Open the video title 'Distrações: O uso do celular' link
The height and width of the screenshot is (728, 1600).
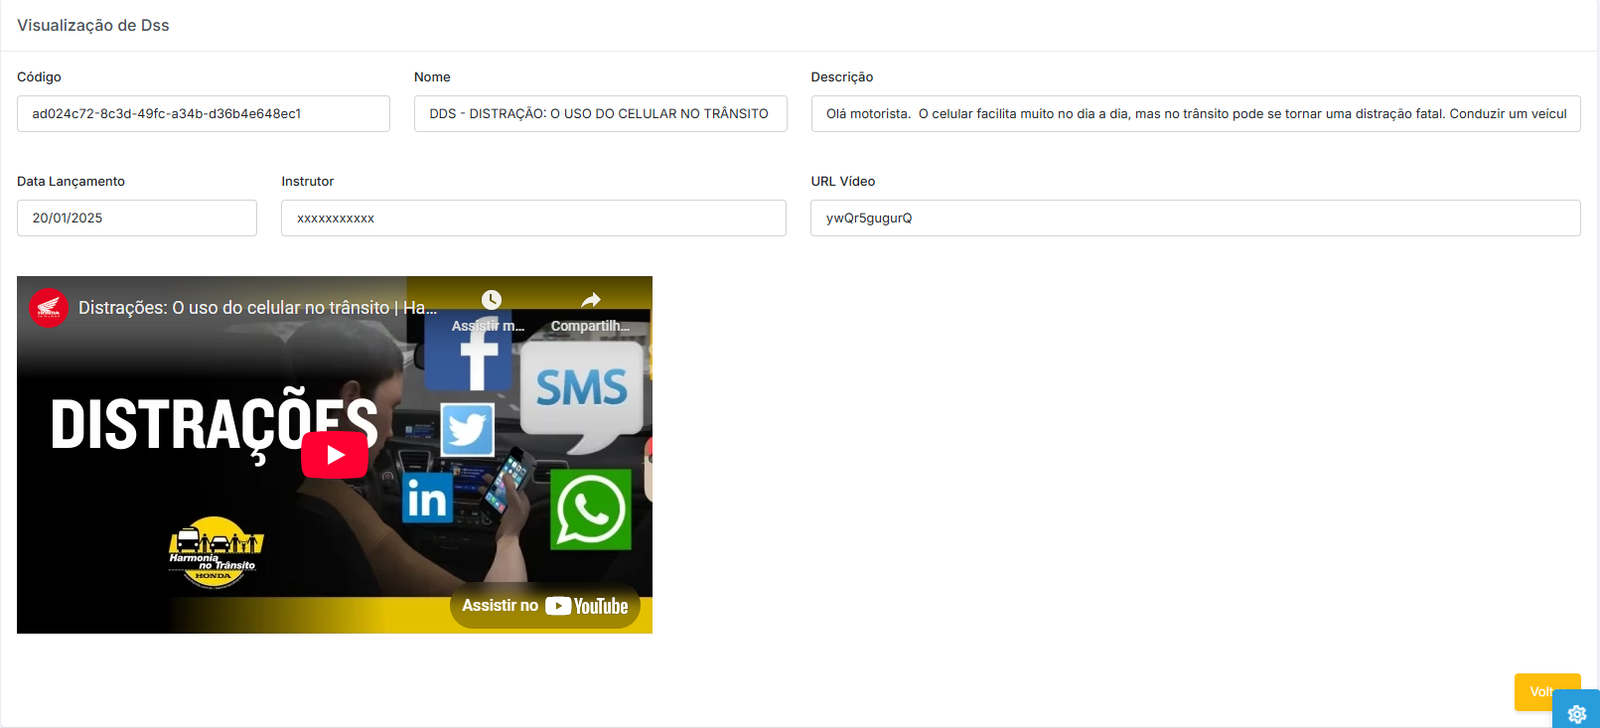257,308
